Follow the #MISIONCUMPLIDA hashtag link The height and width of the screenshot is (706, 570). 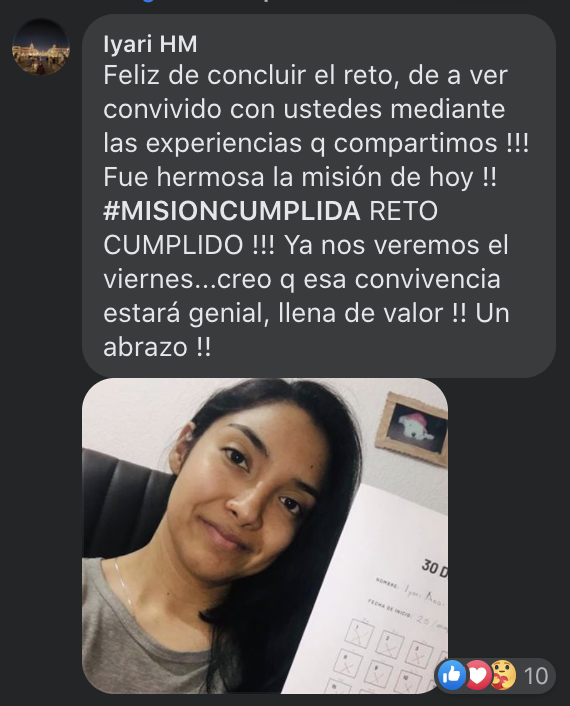click(232, 211)
